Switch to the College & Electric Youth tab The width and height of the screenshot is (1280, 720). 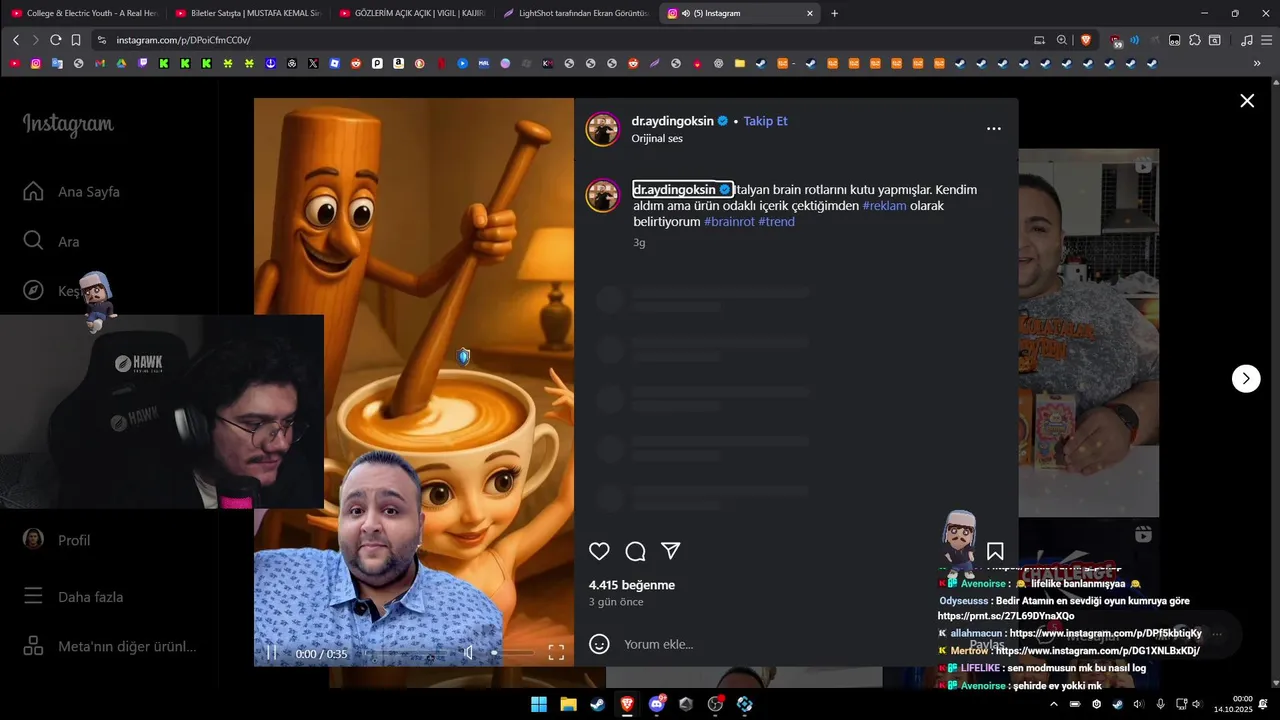point(84,13)
